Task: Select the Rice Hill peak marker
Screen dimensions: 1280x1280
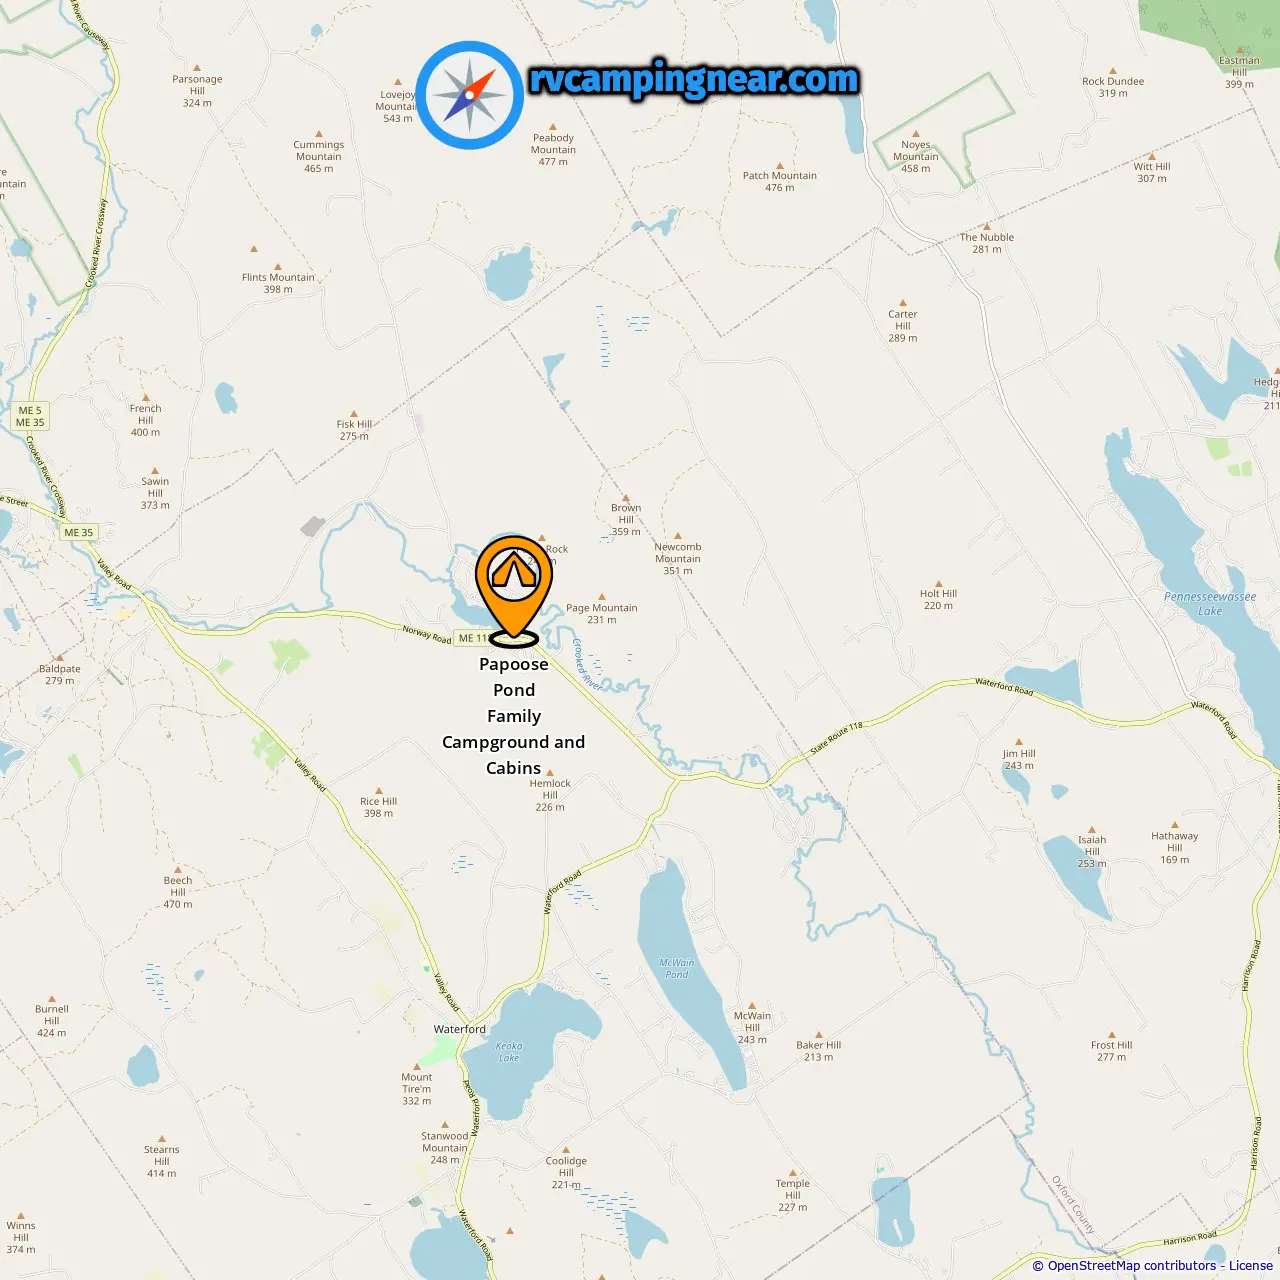Action: point(378,790)
